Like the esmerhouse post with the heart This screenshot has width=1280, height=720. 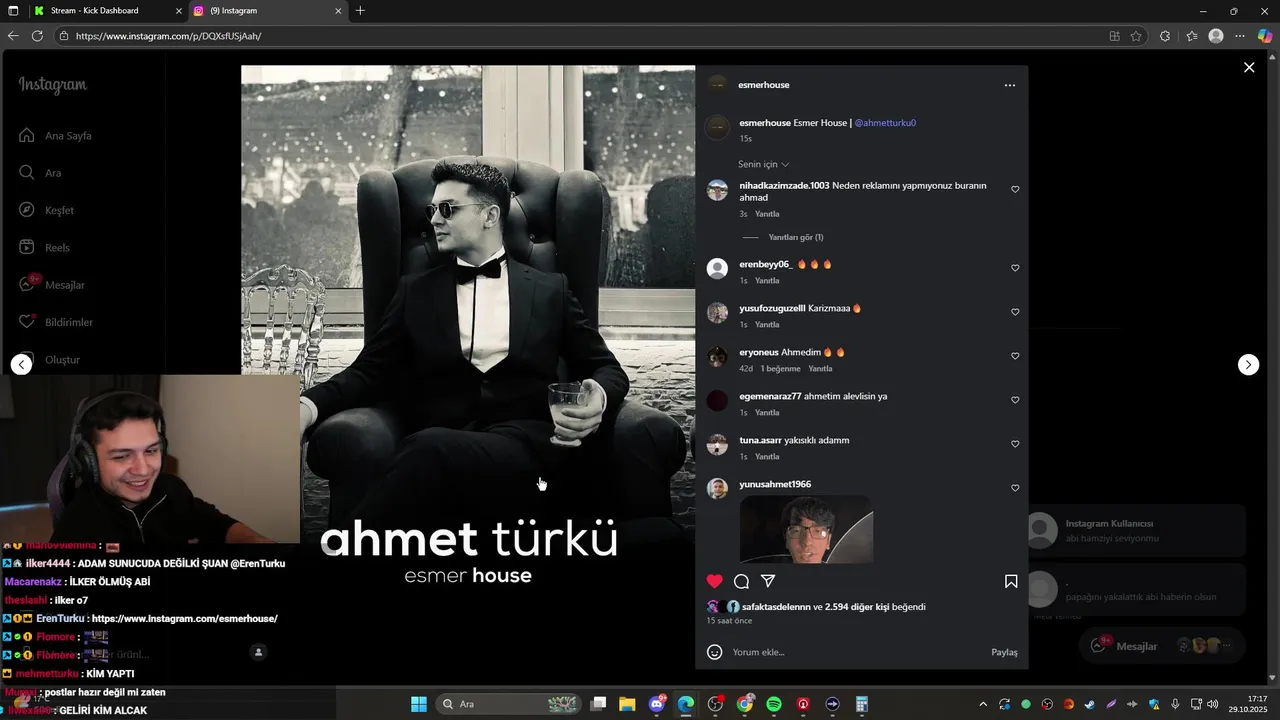(714, 581)
